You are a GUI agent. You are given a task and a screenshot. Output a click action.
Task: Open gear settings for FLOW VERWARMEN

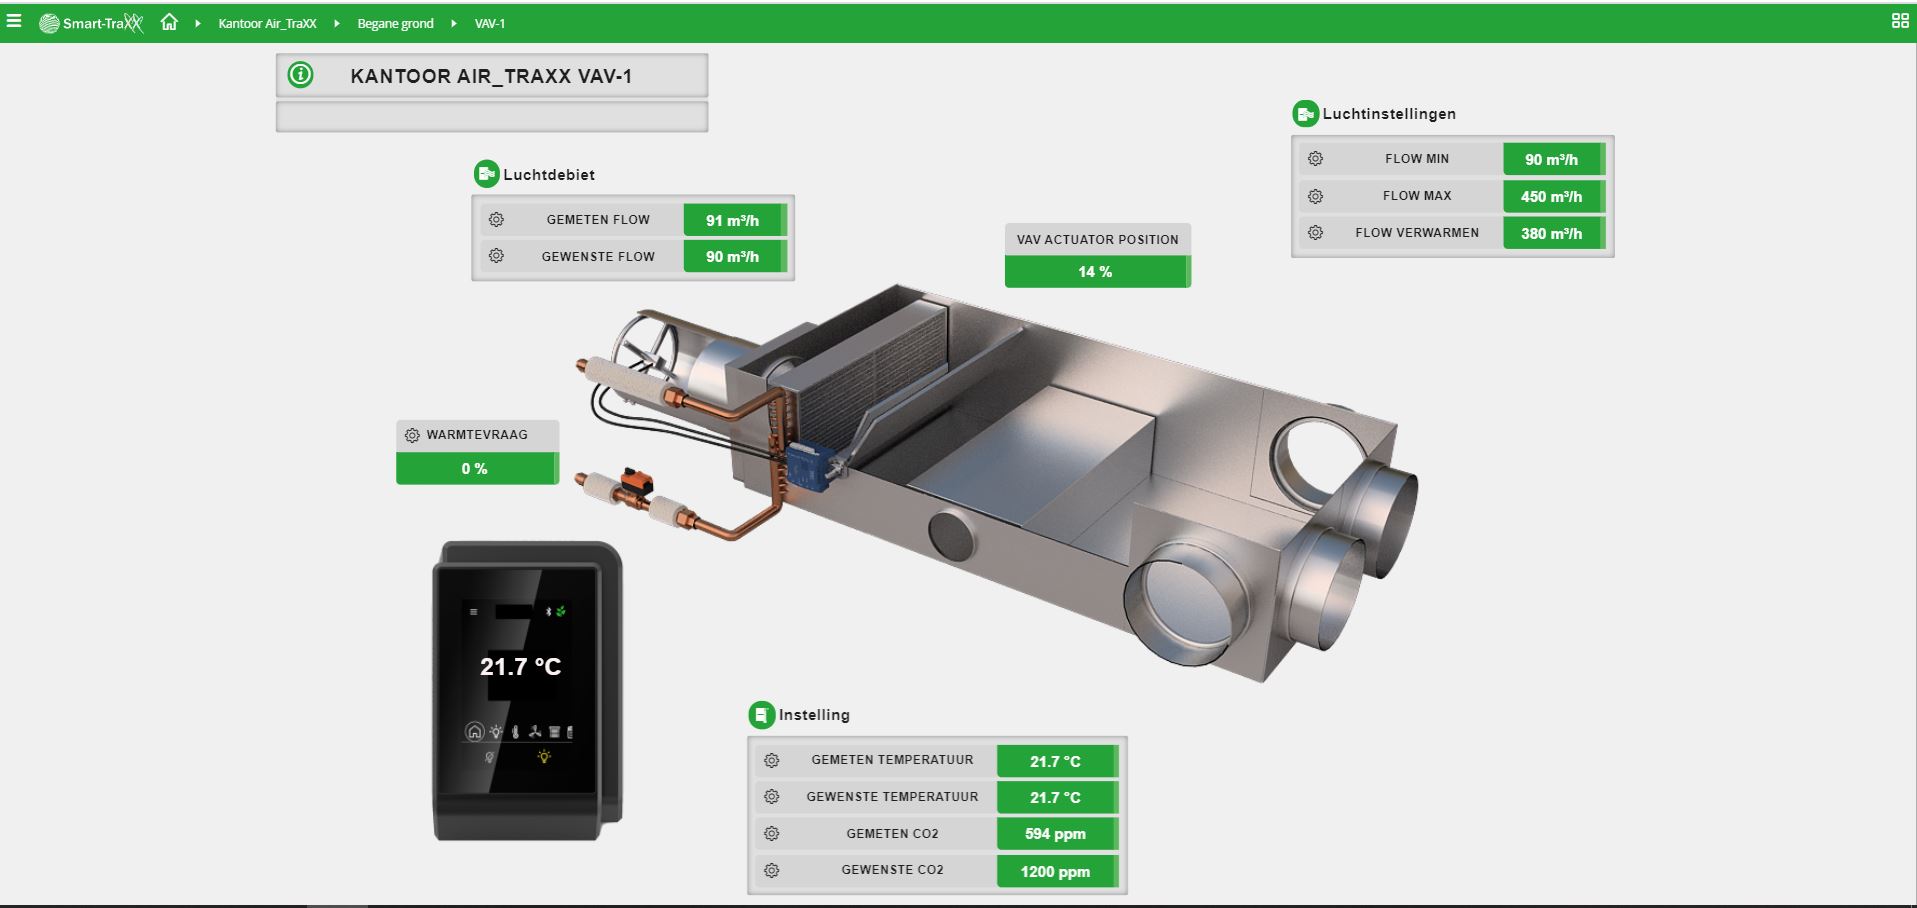(x=1315, y=233)
